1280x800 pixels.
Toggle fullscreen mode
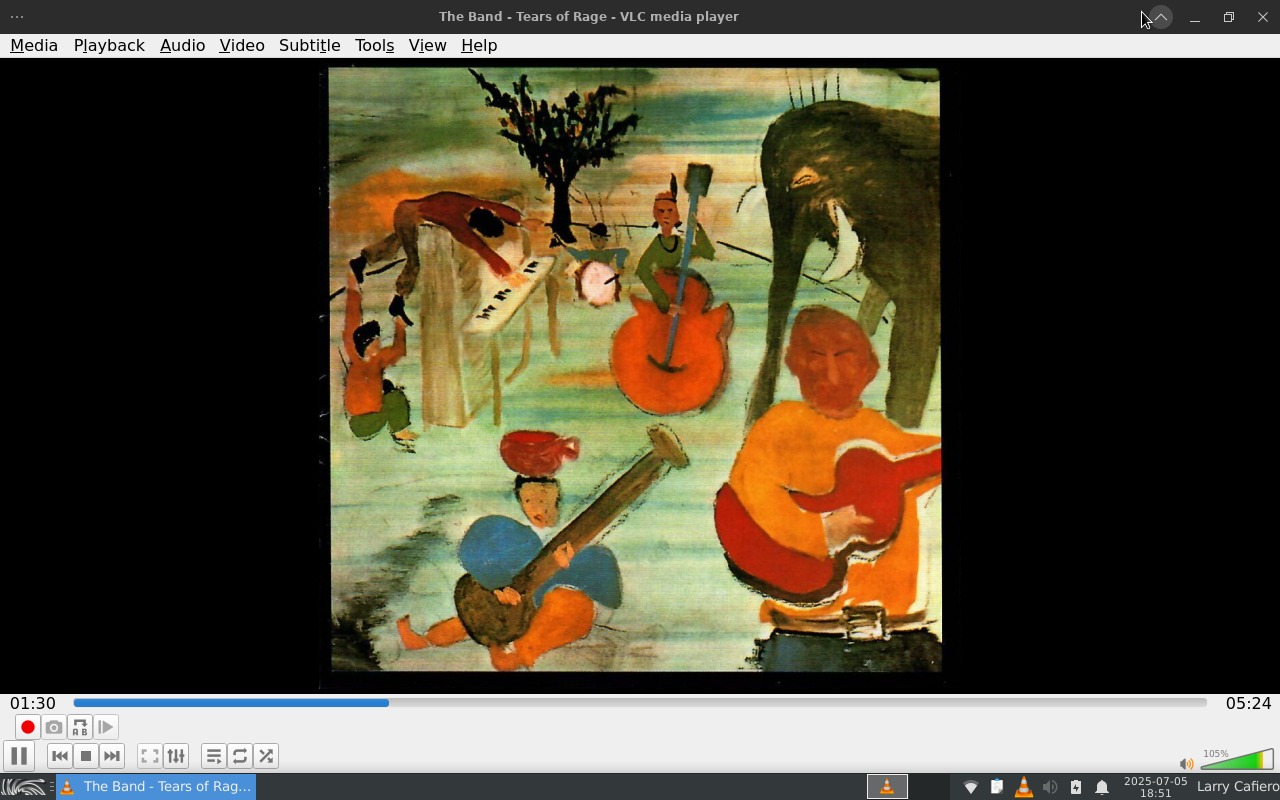tap(150, 756)
